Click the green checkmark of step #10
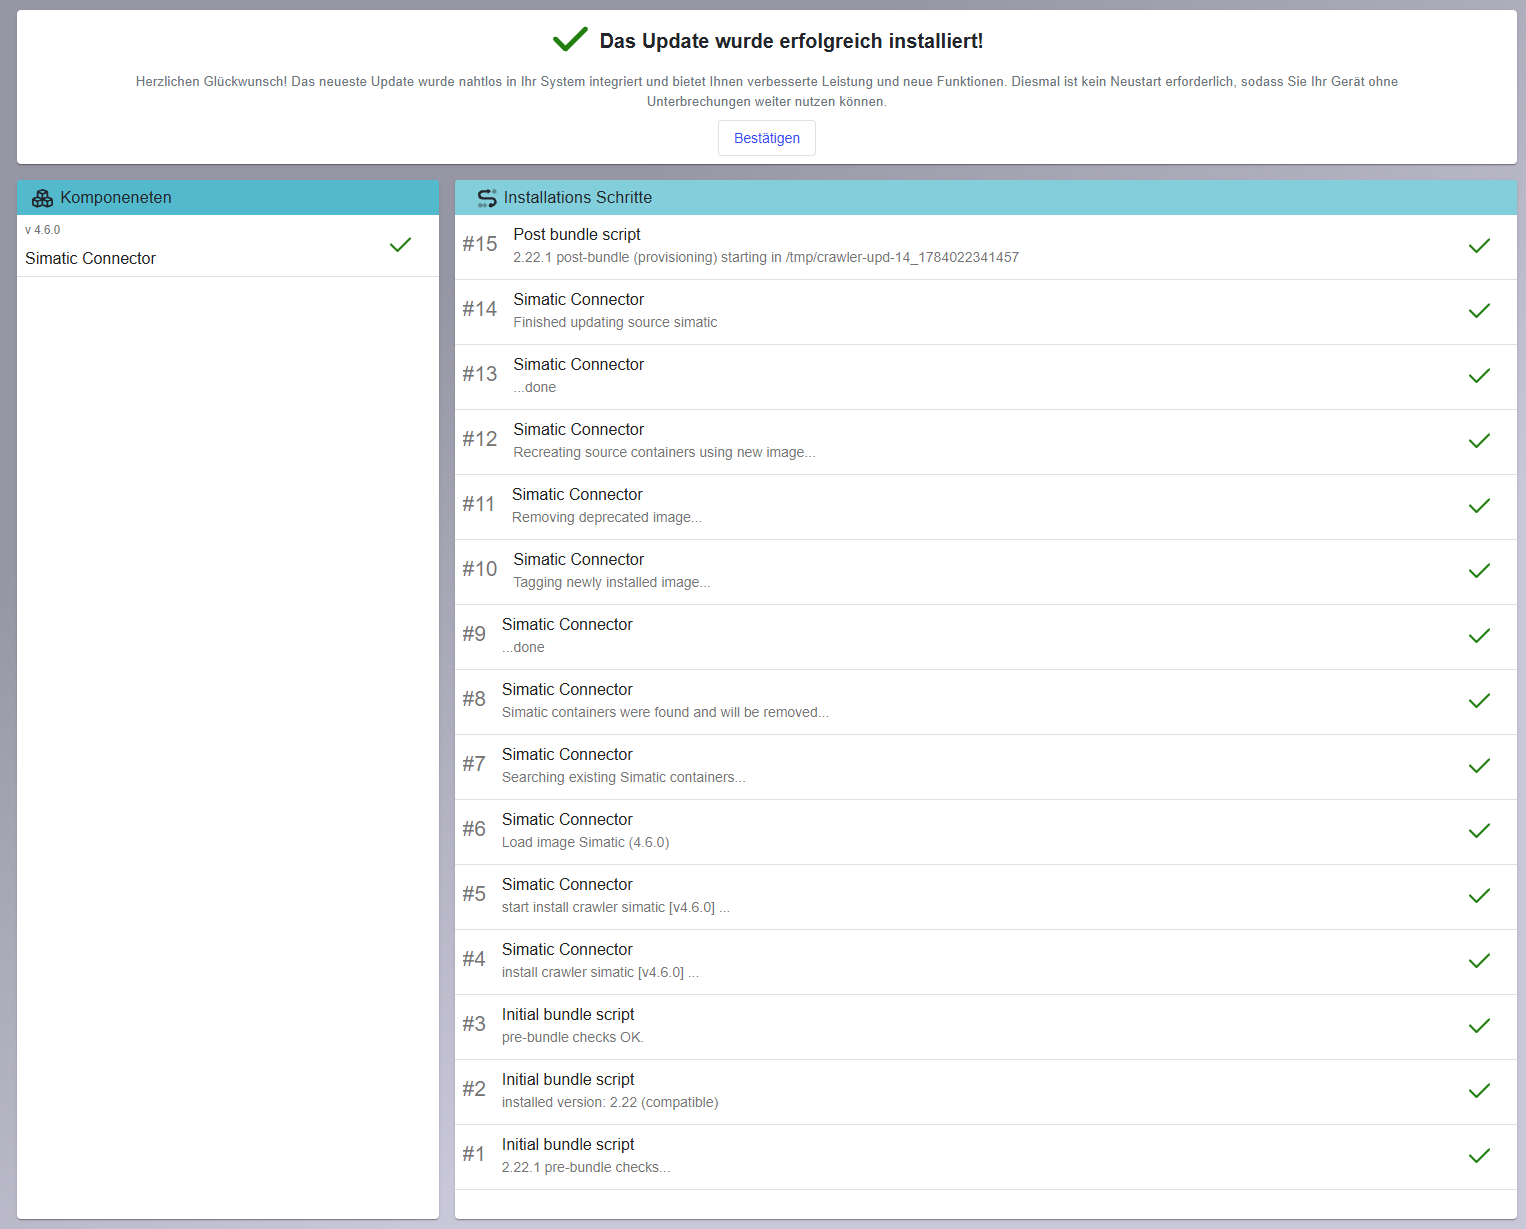The image size is (1526, 1229). 1479,571
